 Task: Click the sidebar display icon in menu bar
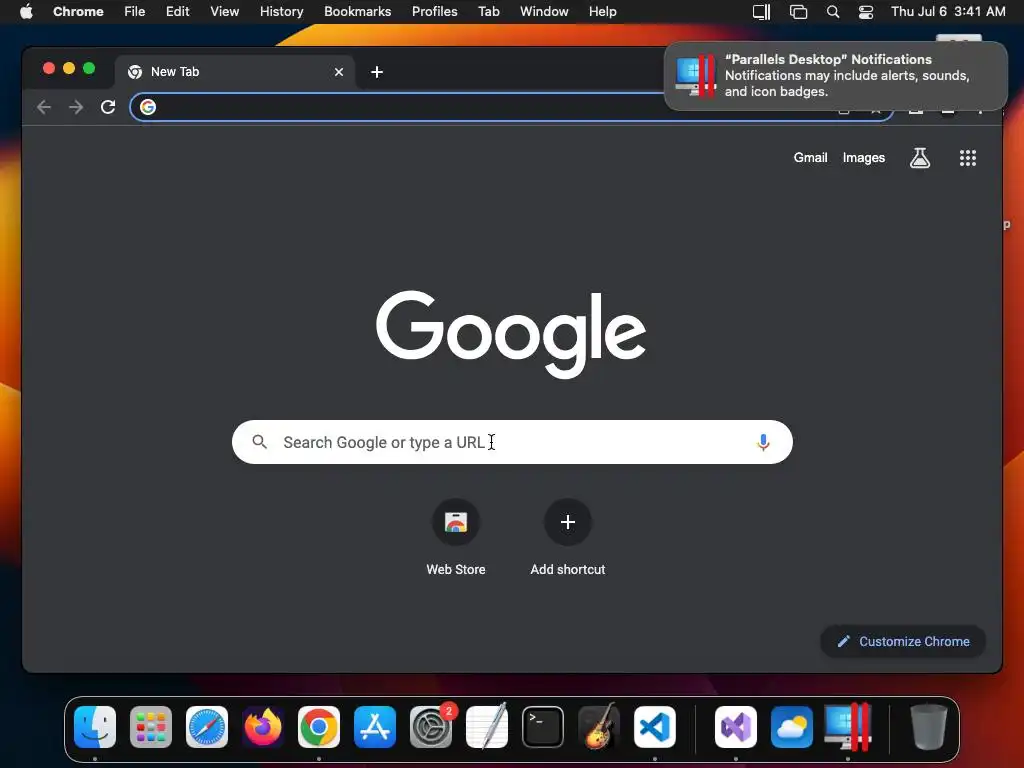pyautogui.click(x=761, y=12)
